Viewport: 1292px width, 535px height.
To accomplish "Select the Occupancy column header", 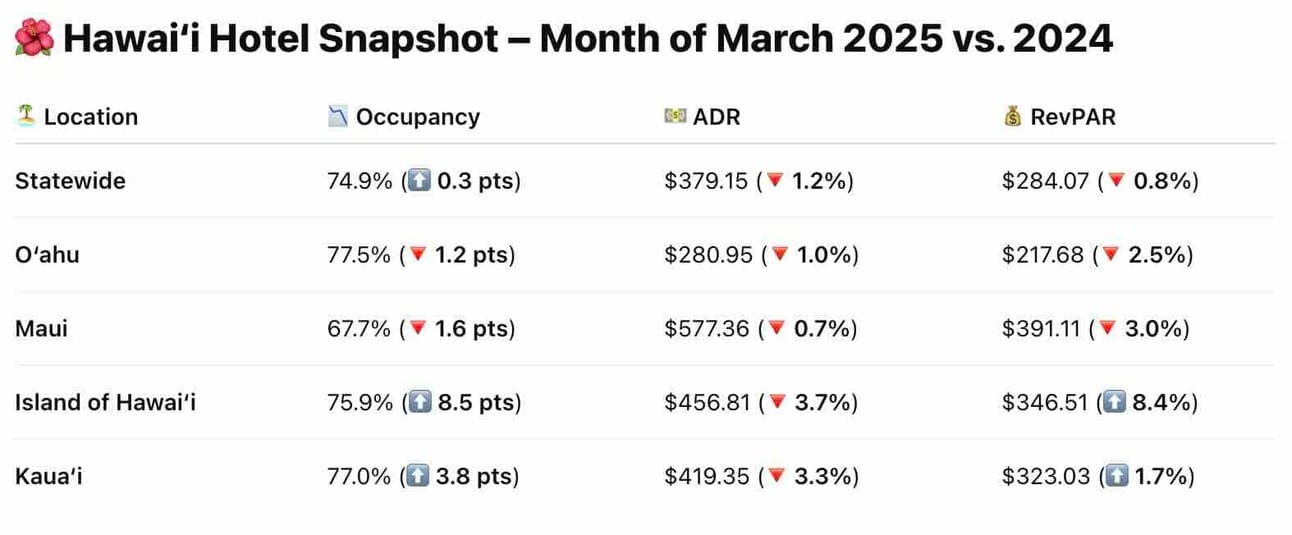I will (x=418, y=117).
